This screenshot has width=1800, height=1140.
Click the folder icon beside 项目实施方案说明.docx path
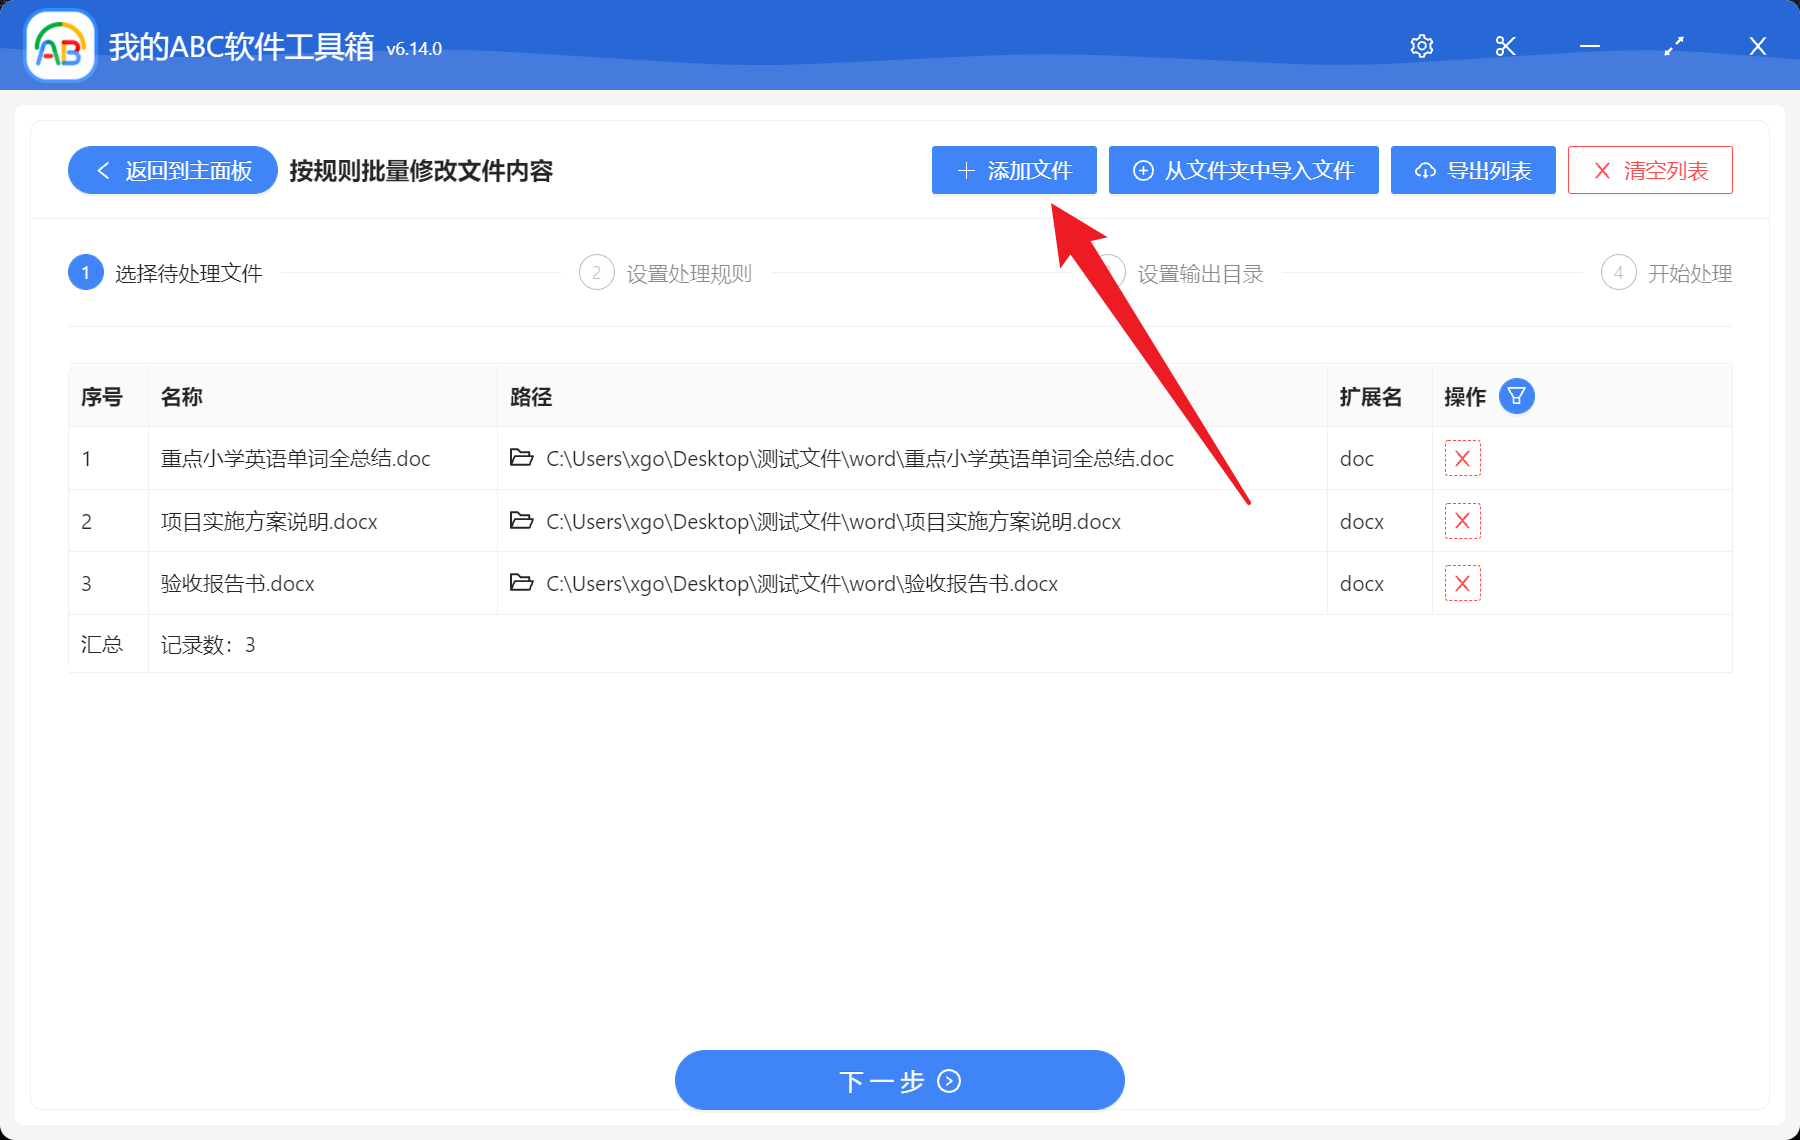coord(522,521)
